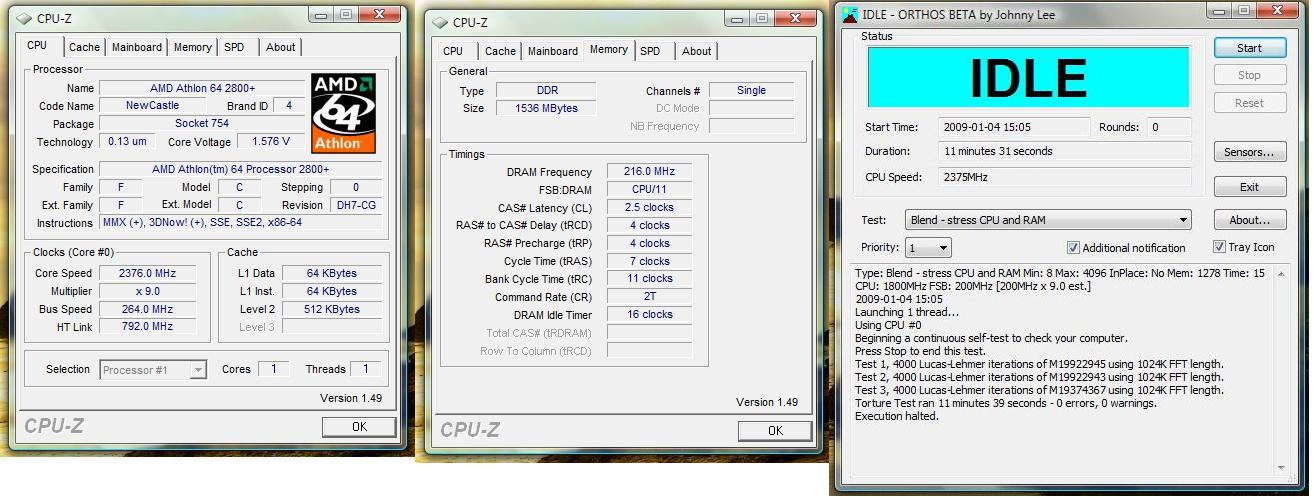Click the Package value Socket 754
The width and height of the screenshot is (1314, 498).
coord(202,124)
